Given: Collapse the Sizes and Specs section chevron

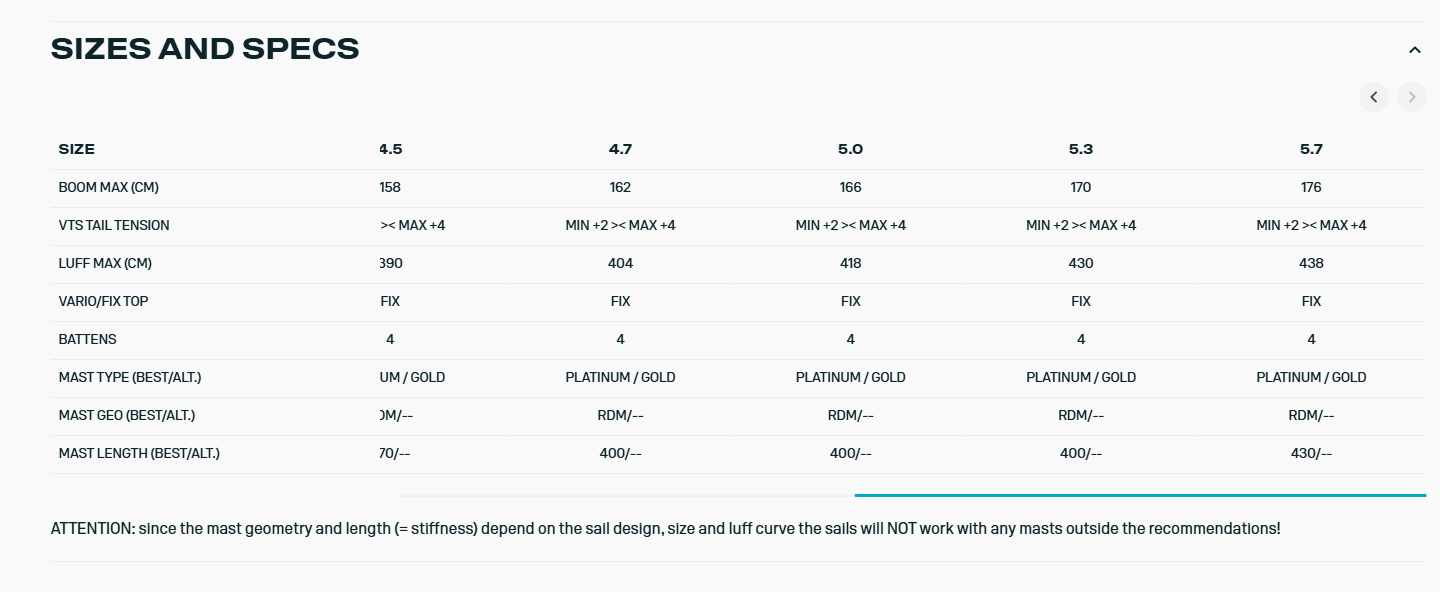Looking at the screenshot, I should click(x=1414, y=49).
